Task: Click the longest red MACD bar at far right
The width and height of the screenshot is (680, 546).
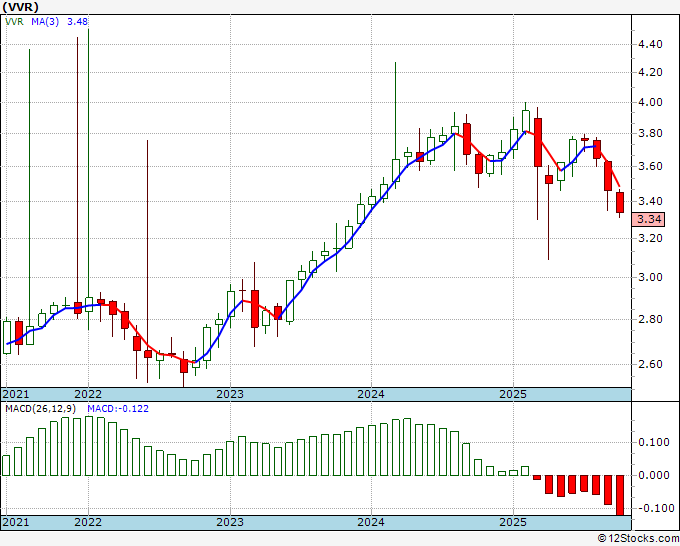Action: 620,495
